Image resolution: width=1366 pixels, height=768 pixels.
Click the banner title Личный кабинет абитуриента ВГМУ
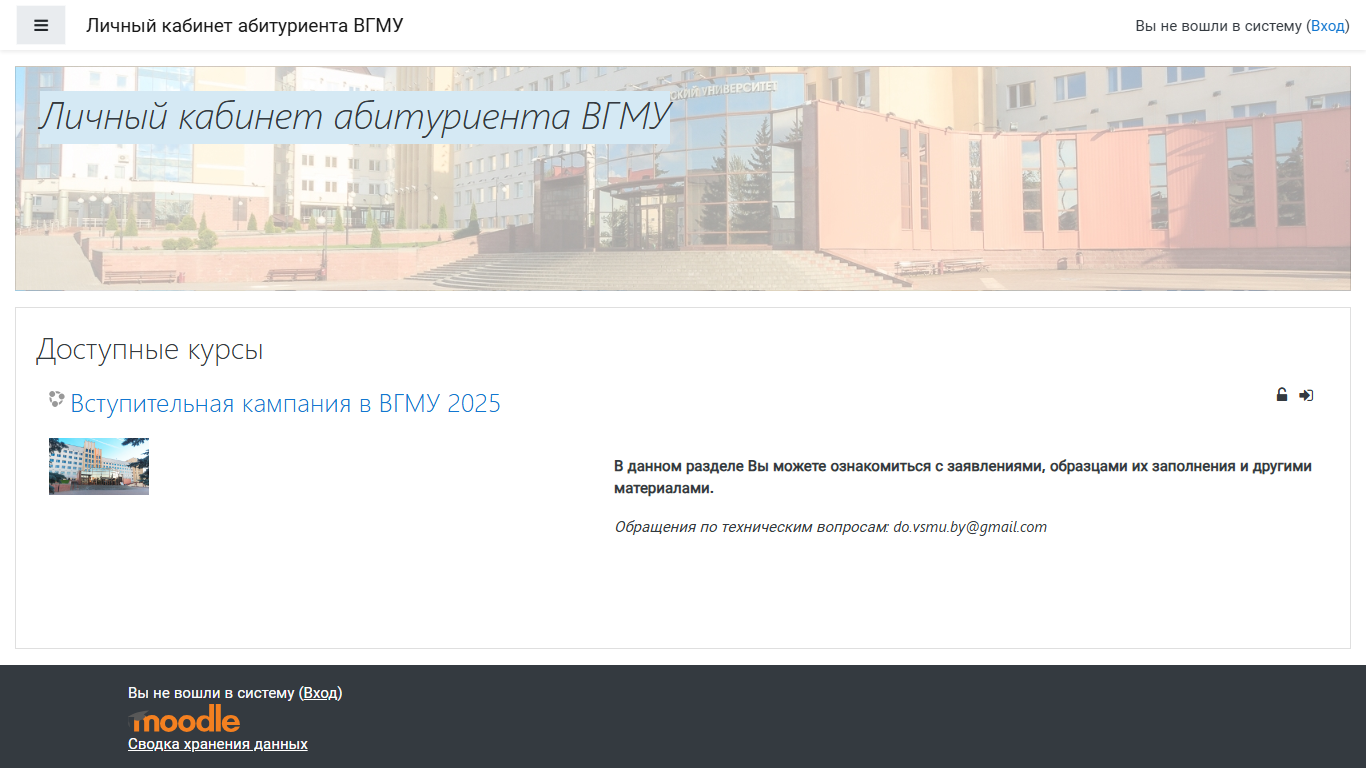tap(354, 117)
